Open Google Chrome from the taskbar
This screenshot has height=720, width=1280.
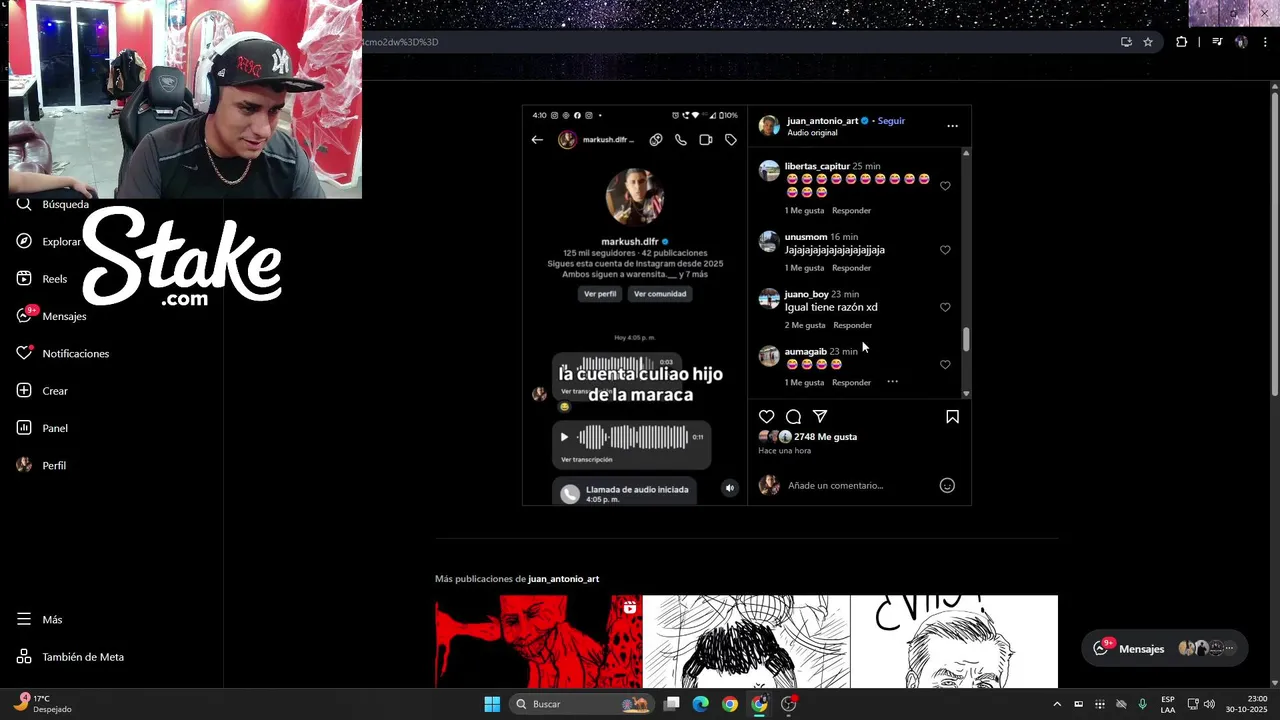tap(730, 704)
